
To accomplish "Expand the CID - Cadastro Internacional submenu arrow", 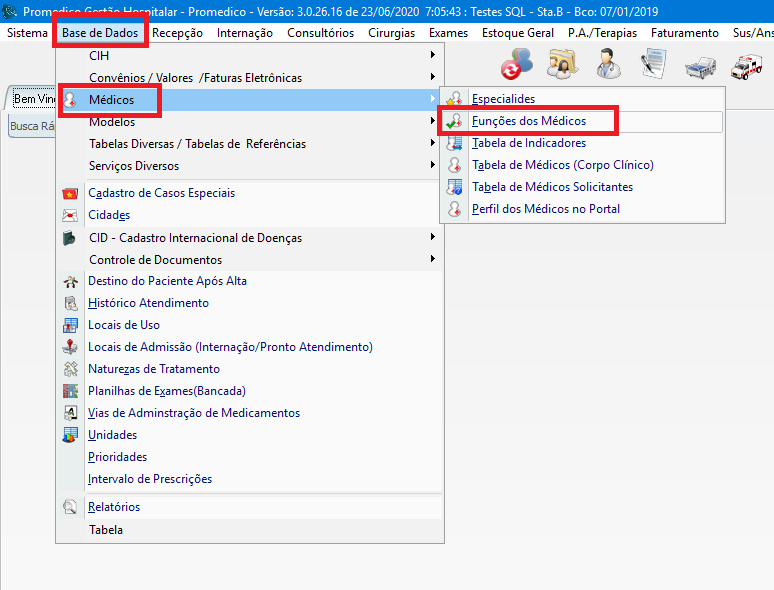I will [432, 236].
